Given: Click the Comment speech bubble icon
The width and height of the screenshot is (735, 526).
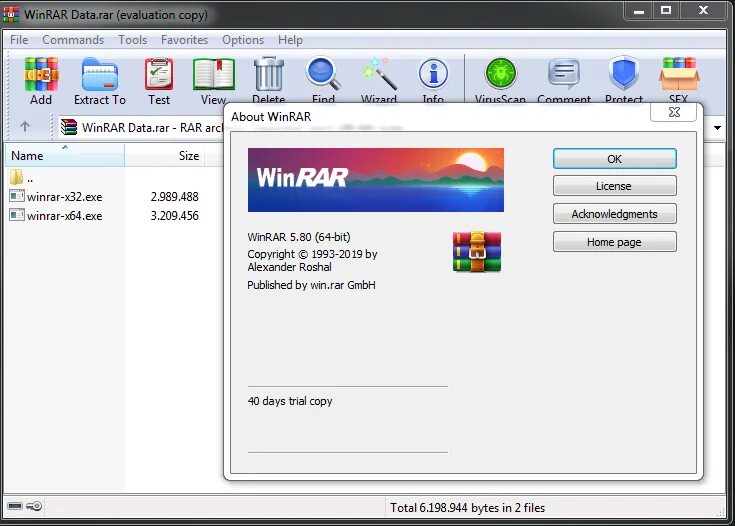Looking at the screenshot, I should [564, 74].
